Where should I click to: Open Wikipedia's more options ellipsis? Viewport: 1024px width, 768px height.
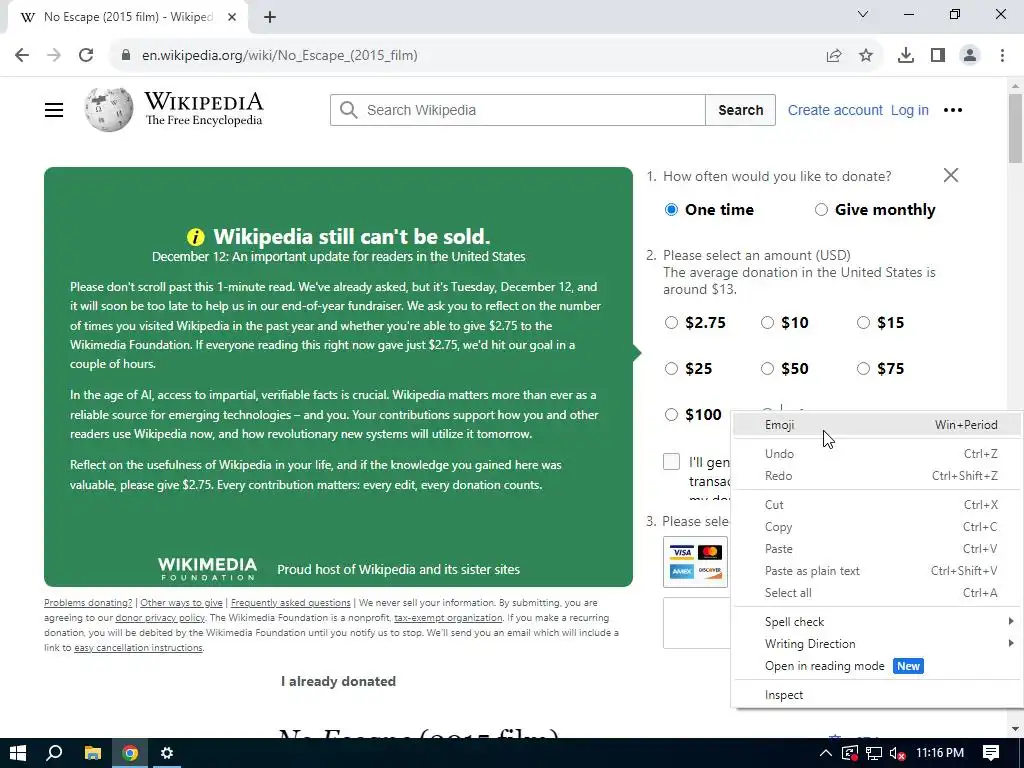(x=953, y=110)
